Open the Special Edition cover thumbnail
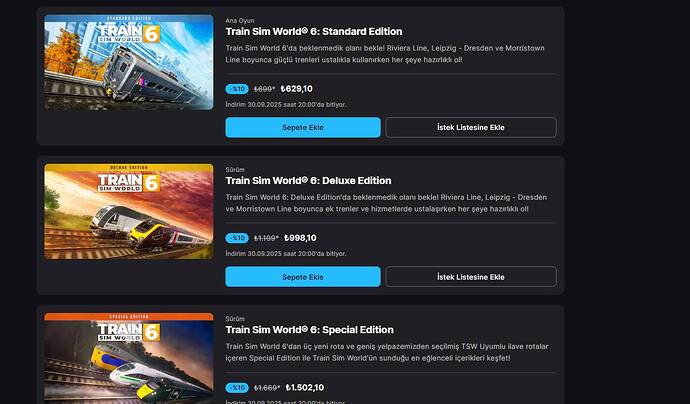Screen dimensions: 690x404 coord(128,358)
